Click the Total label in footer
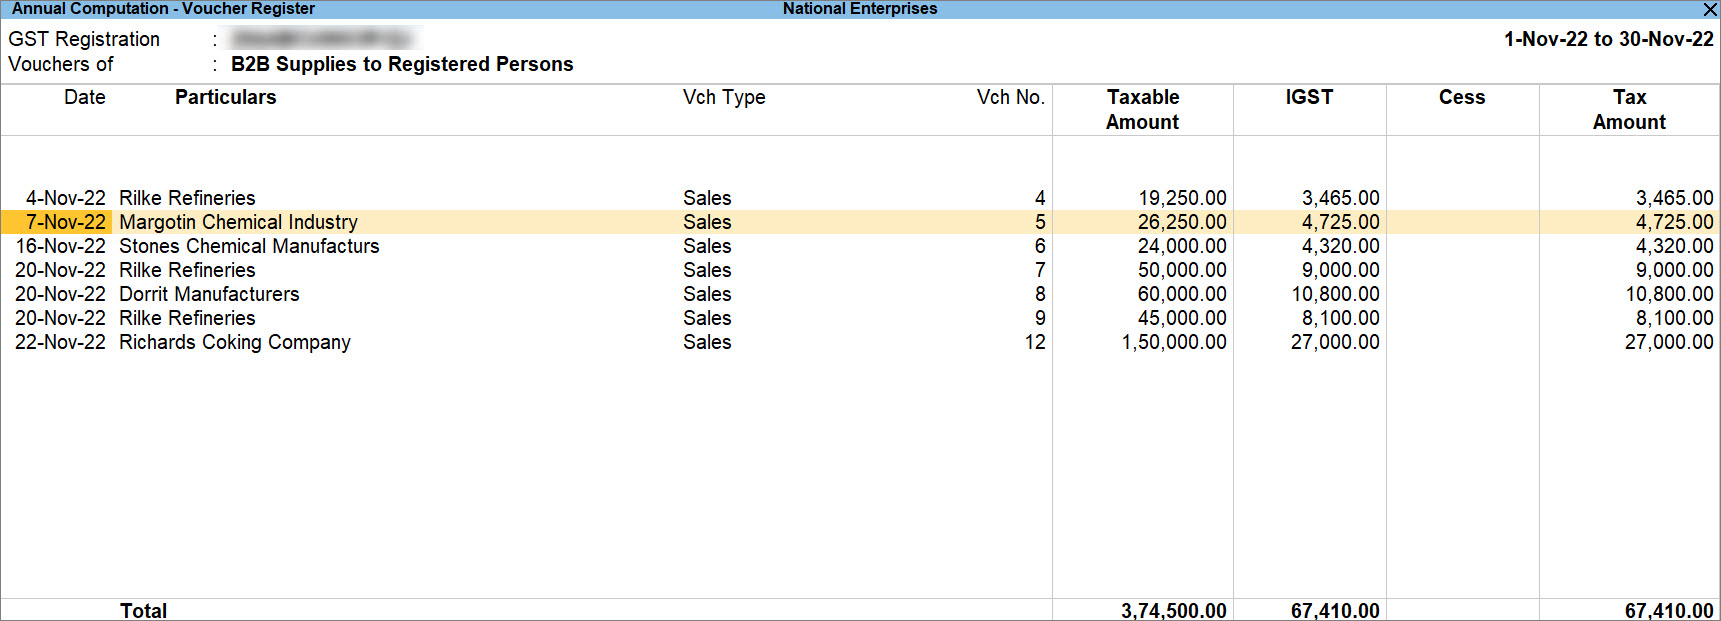 [144, 610]
